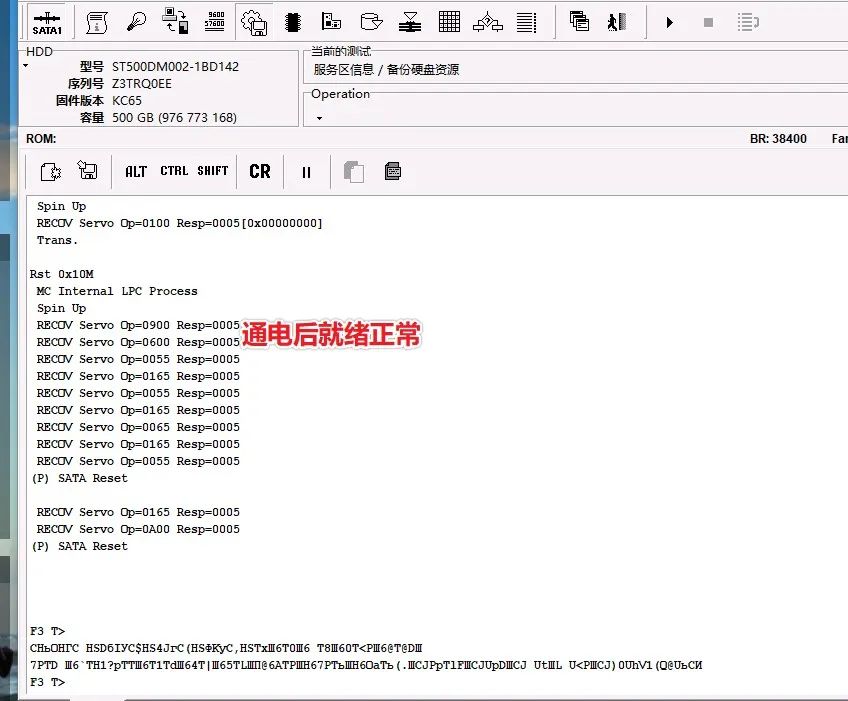This screenshot has width=848, height=701.
Task: Click the cascading windows icon
Action: pos(579,22)
